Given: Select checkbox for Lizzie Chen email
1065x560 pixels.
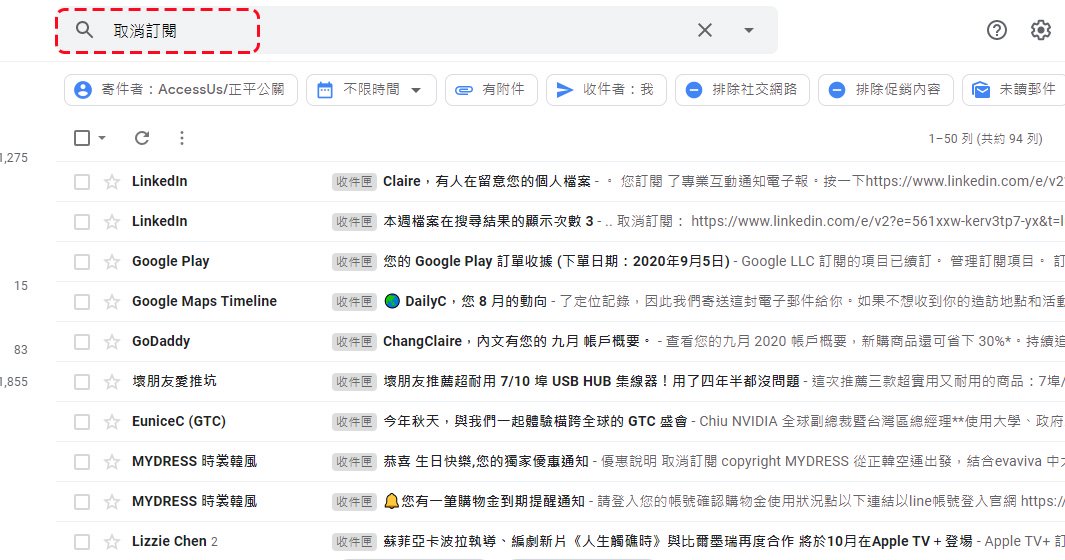Looking at the screenshot, I should click(x=82, y=542).
